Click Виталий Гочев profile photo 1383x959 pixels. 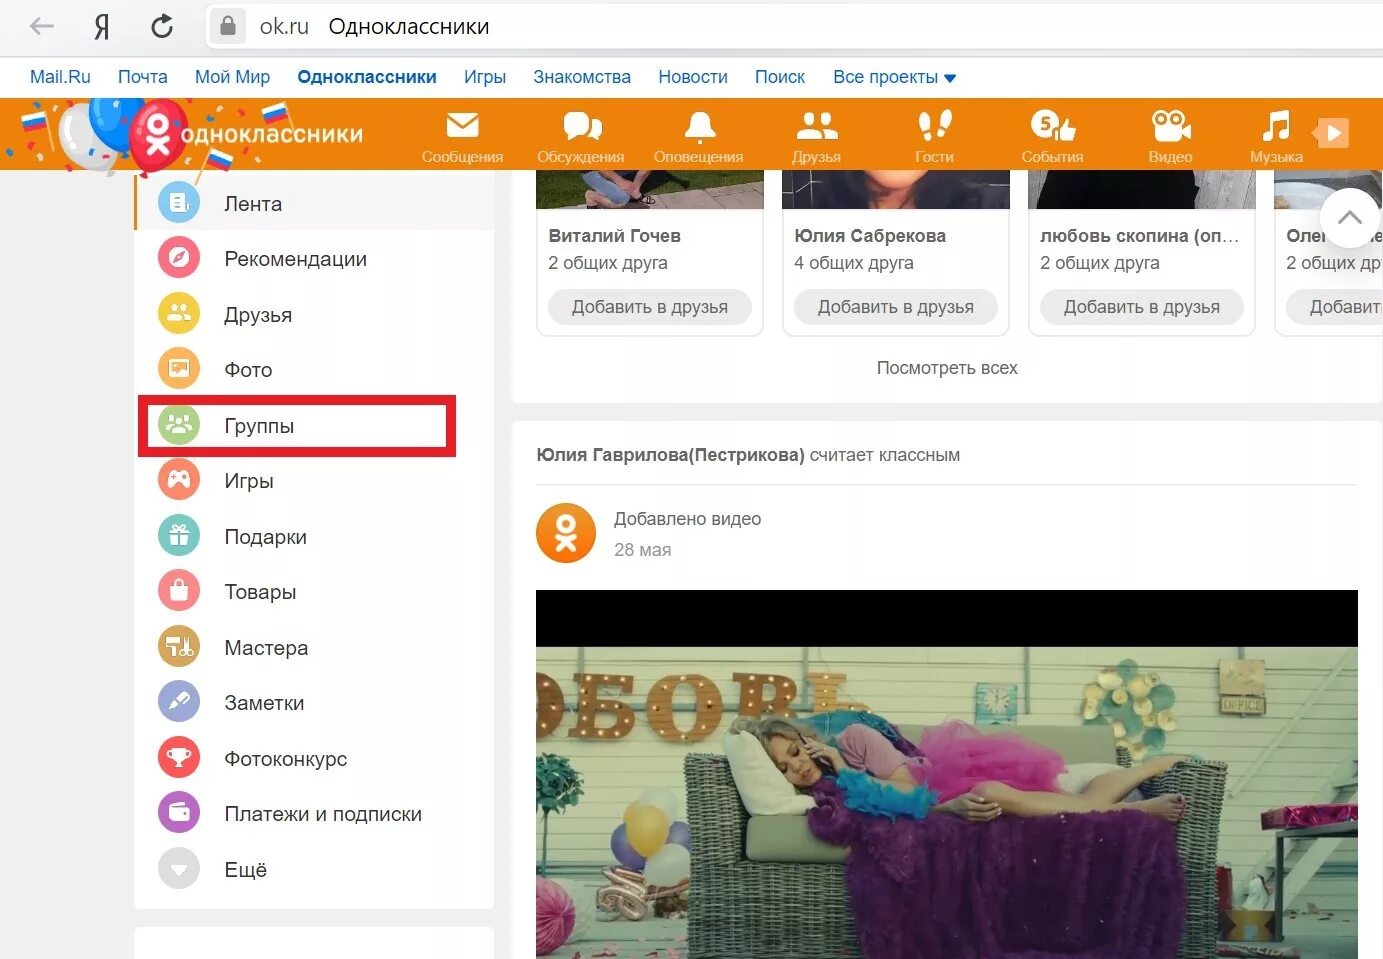(x=650, y=189)
